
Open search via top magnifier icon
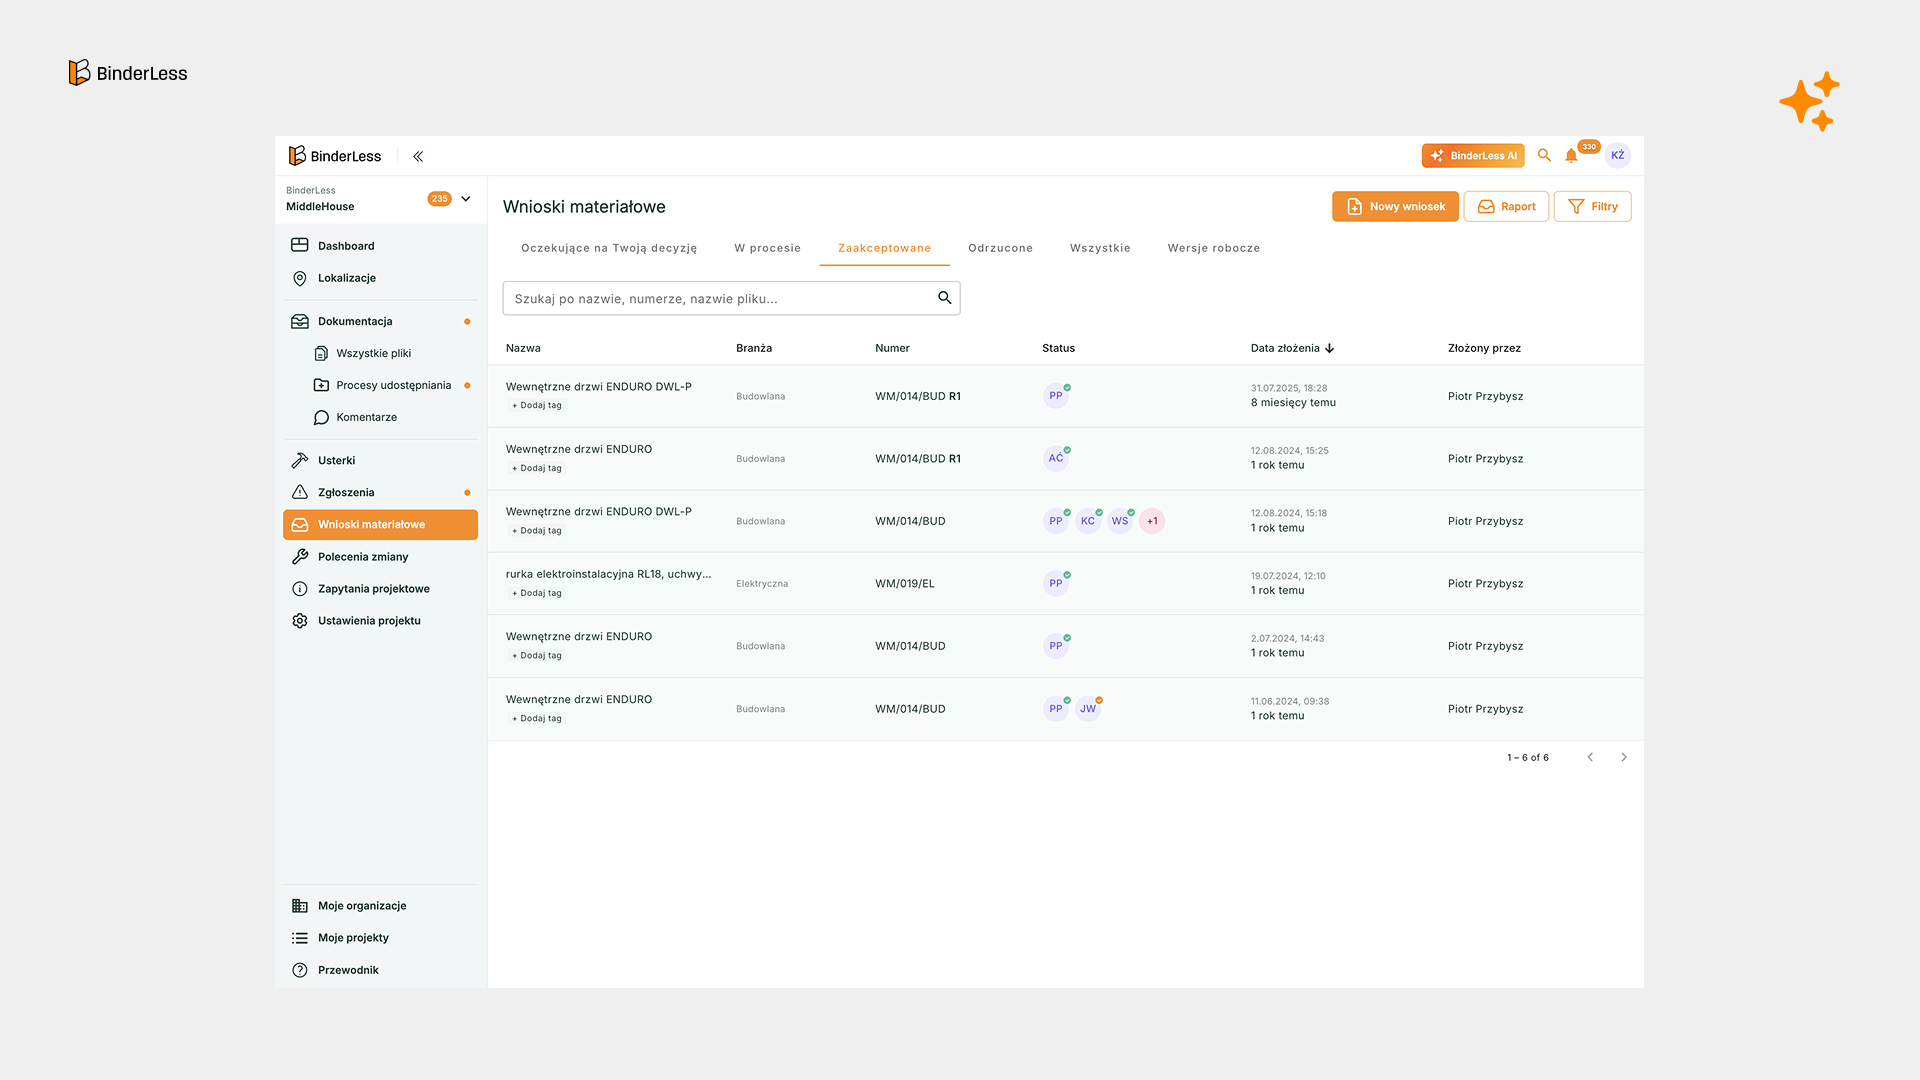1544,155
